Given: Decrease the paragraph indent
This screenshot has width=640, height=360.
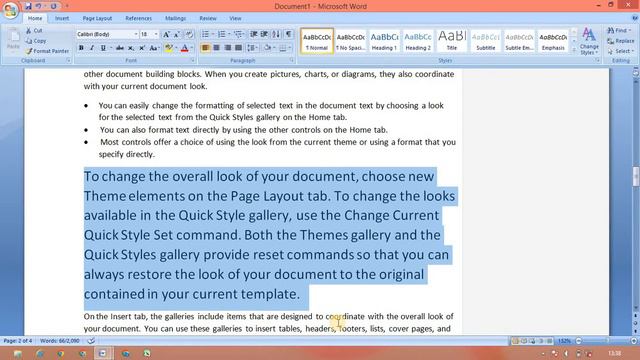Looking at the screenshot, I should click(253, 34).
